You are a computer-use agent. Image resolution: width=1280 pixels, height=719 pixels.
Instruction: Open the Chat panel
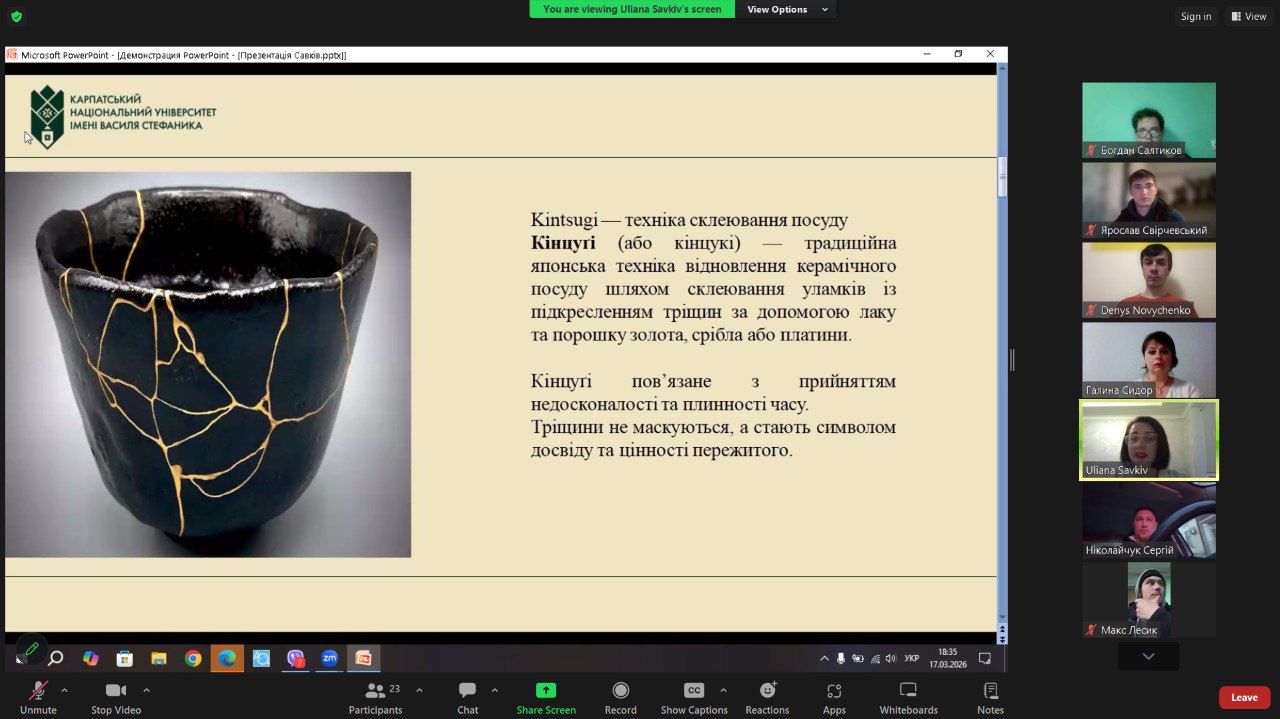click(467, 691)
